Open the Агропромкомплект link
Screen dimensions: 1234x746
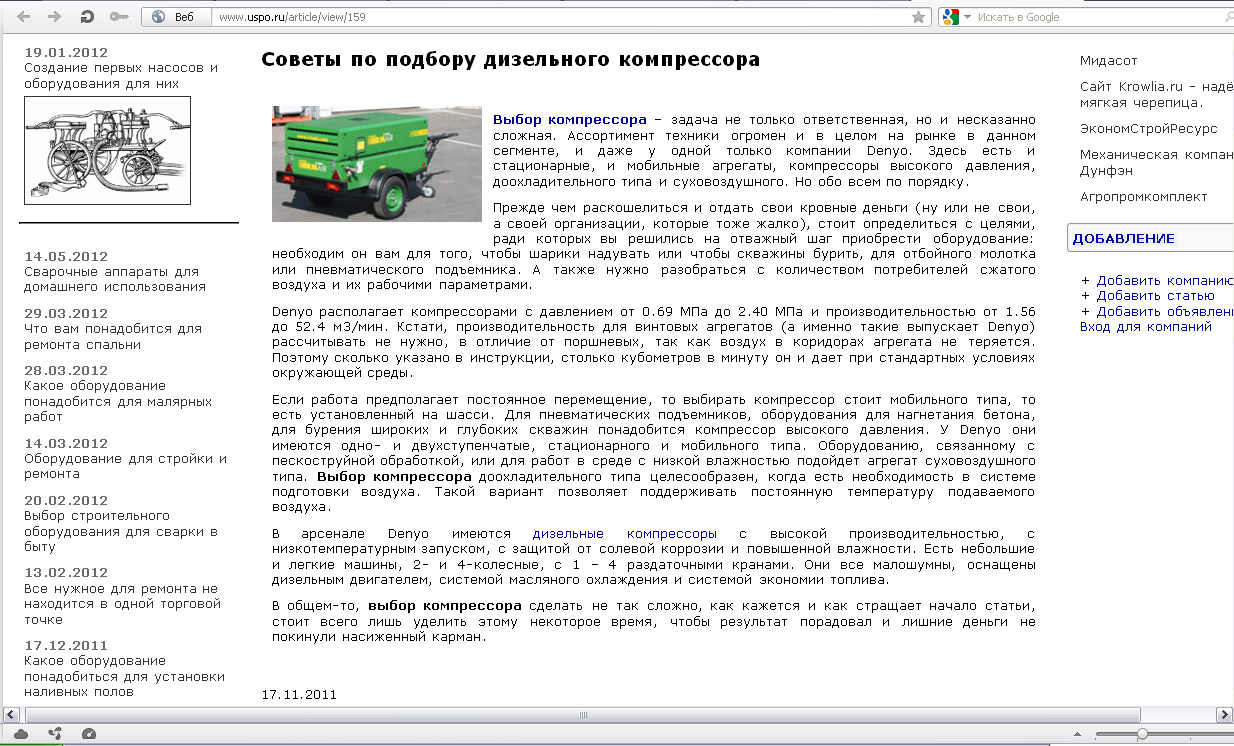pyautogui.click(x=1143, y=197)
